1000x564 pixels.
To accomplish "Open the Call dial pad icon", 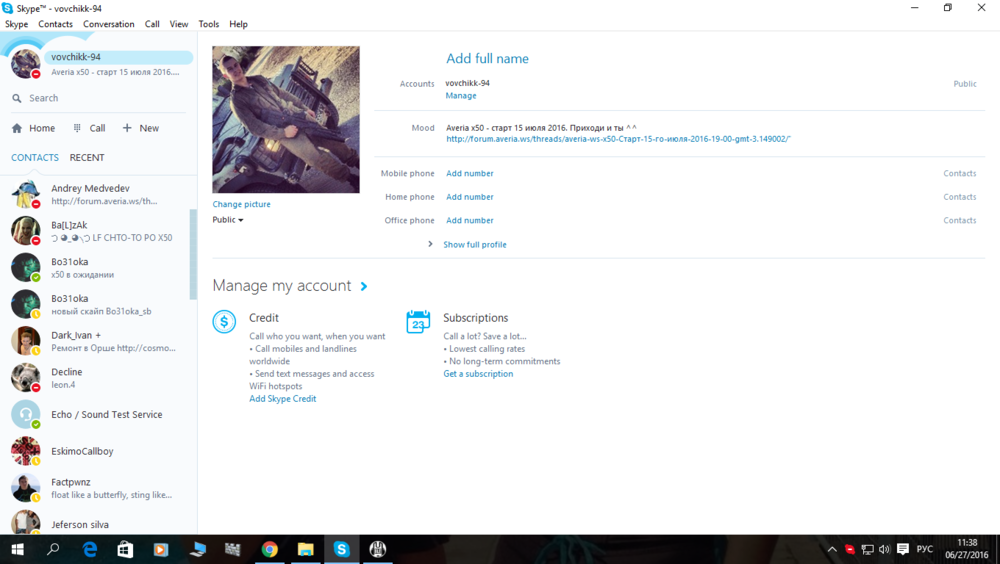I will pyautogui.click(x=78, y=128).
